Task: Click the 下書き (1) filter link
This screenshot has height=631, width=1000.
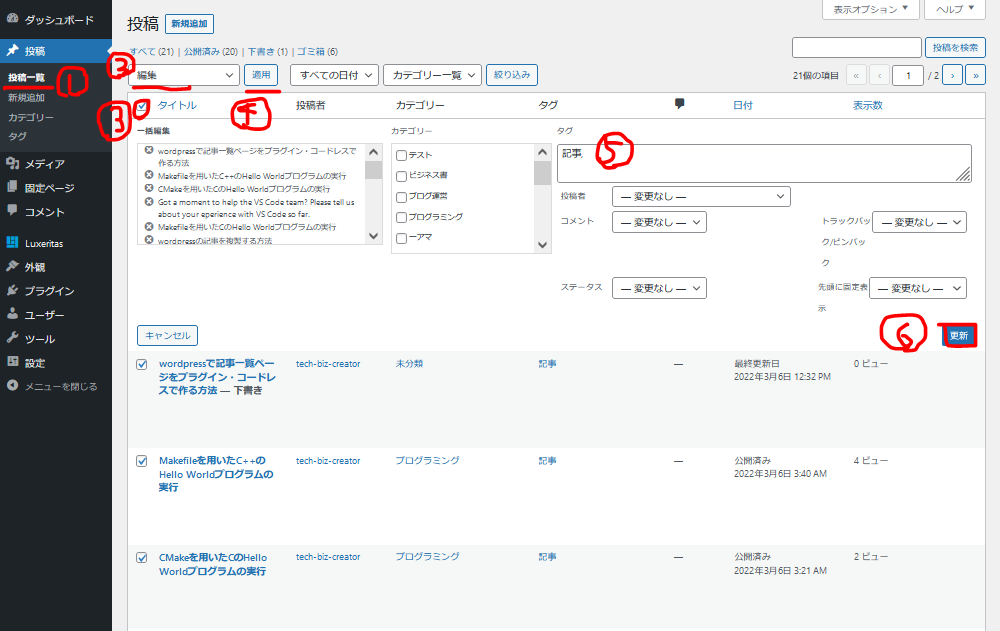Action: click(x=268, y=51)
